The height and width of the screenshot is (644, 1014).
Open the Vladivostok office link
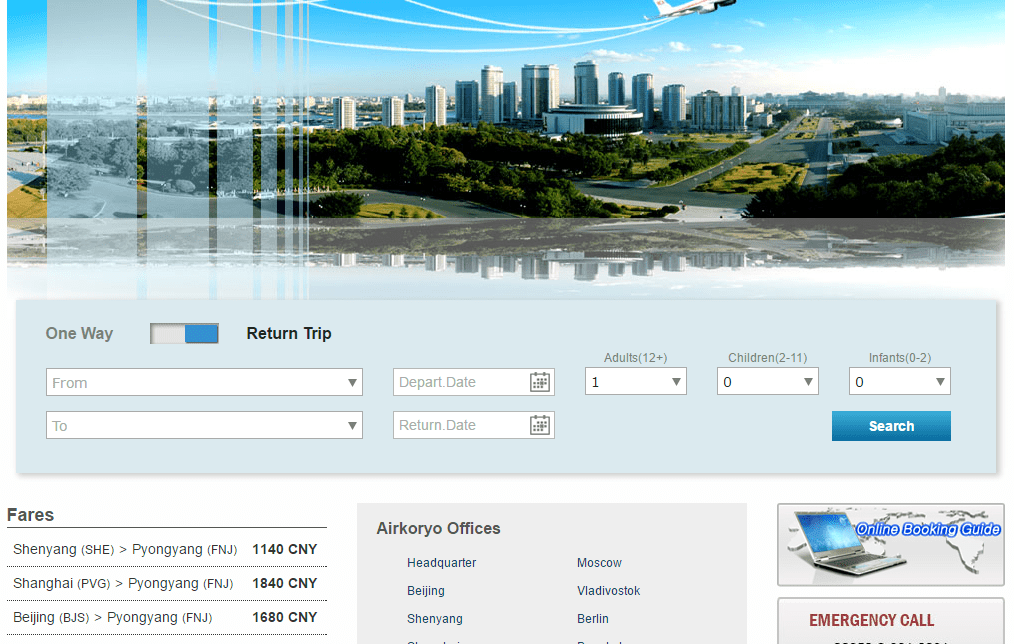tap(609, 591)
